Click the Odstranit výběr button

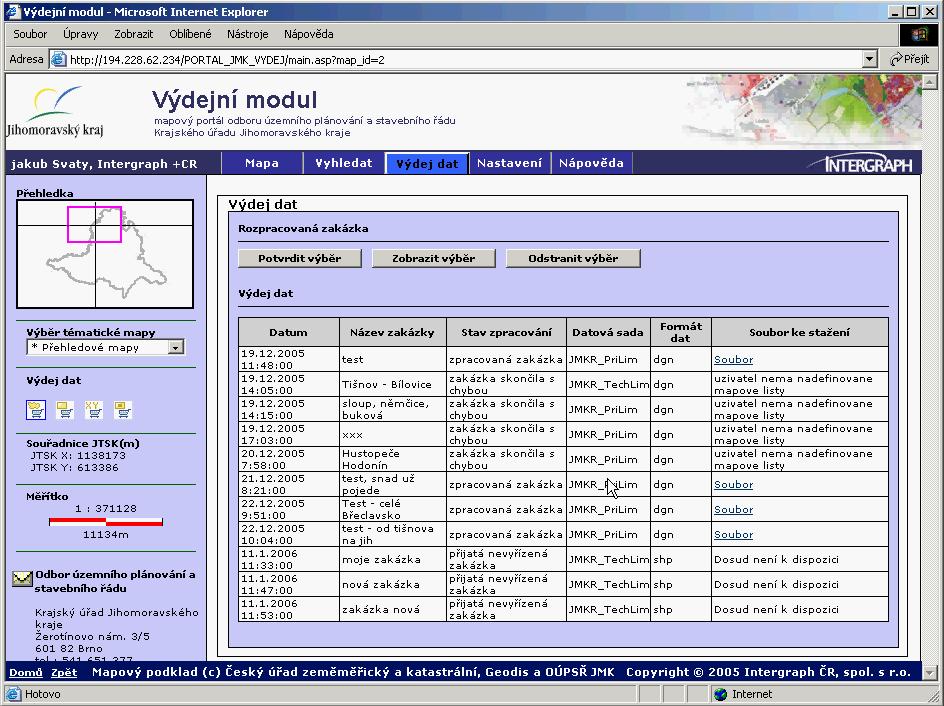pos(573,258)
